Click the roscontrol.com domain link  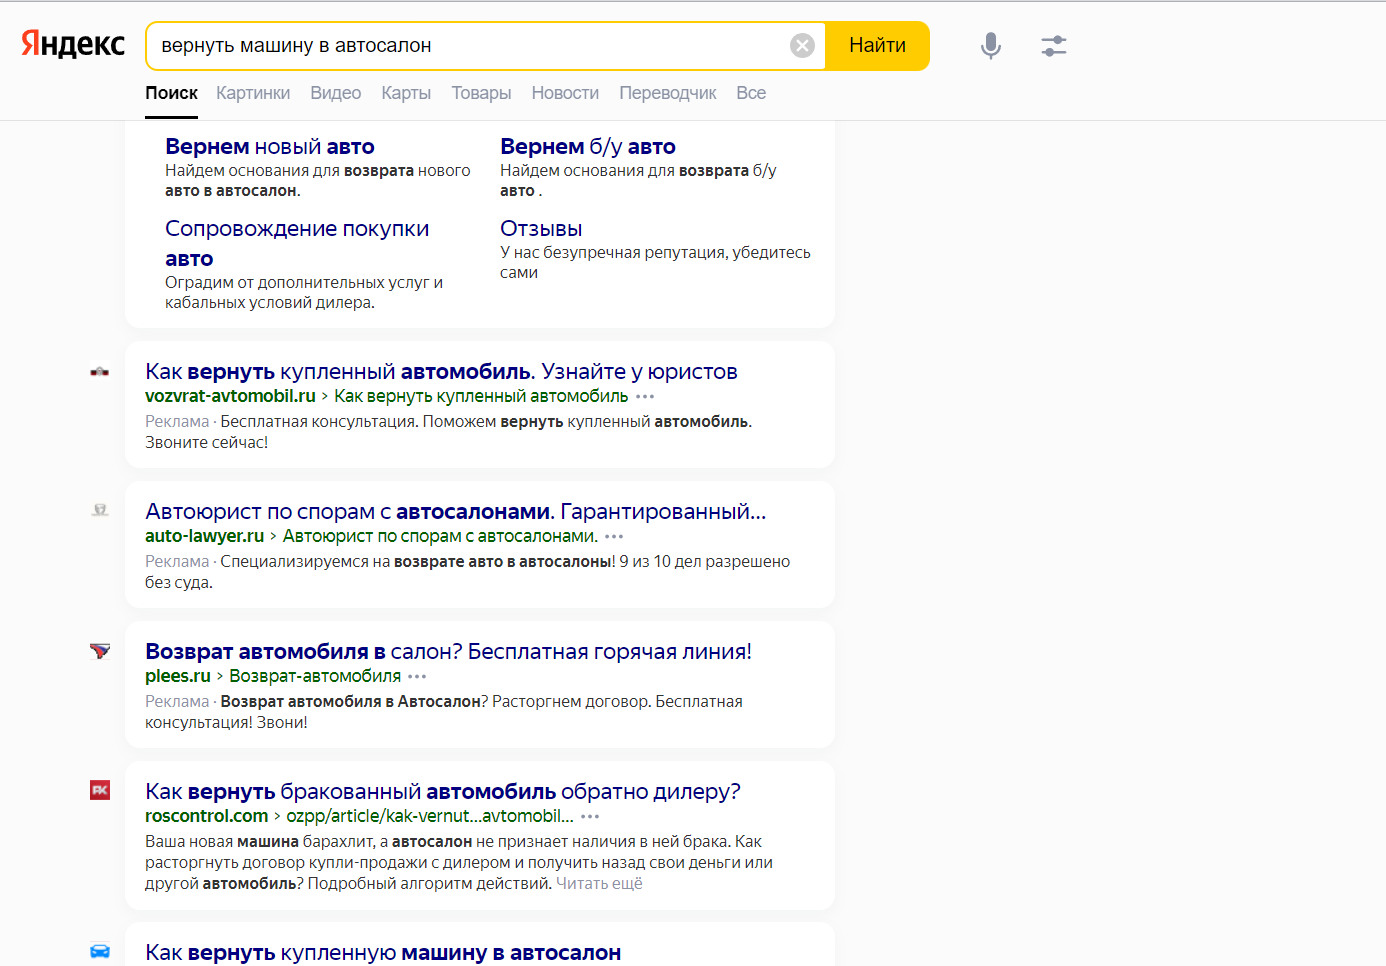coord(207,816)
